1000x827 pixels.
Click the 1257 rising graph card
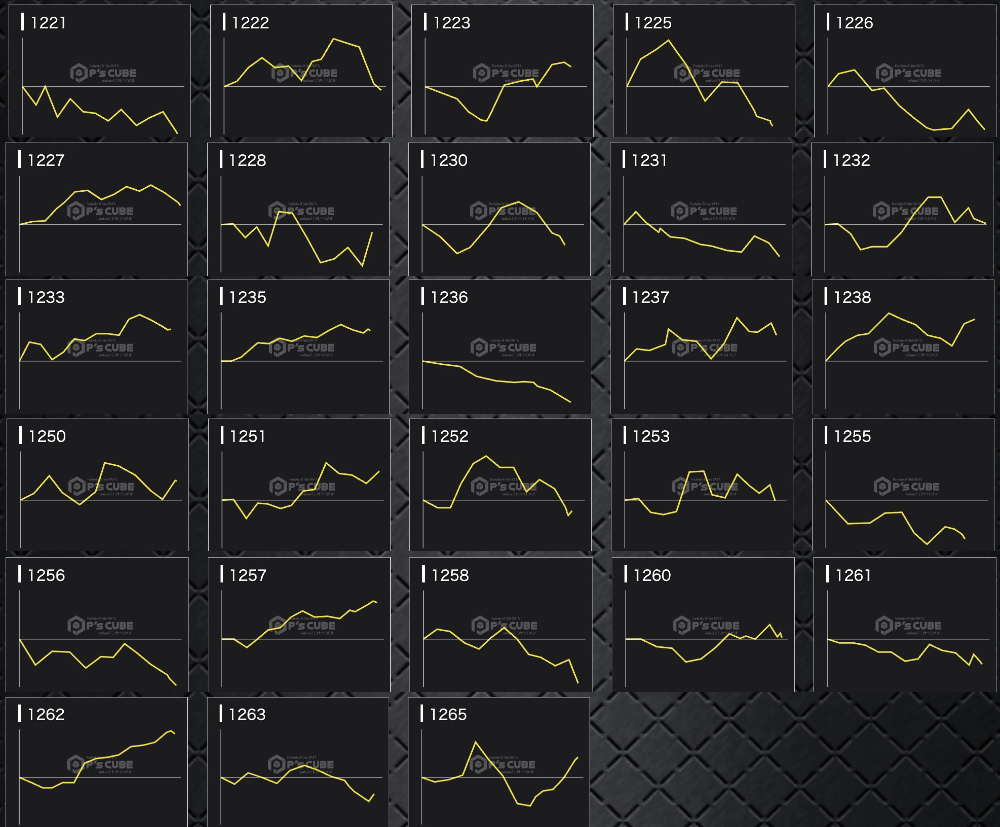[x=299, y=623]
